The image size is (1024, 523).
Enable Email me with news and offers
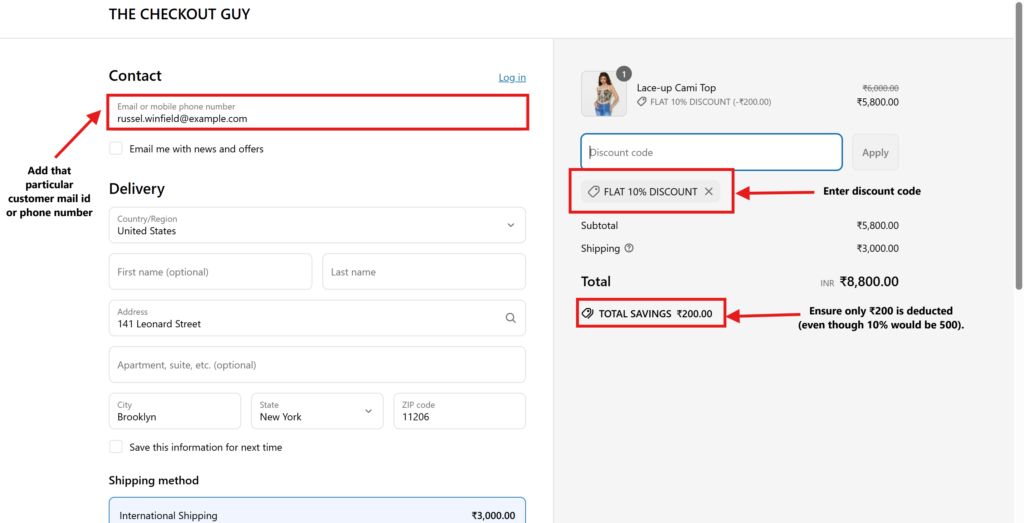click(116, 149)
